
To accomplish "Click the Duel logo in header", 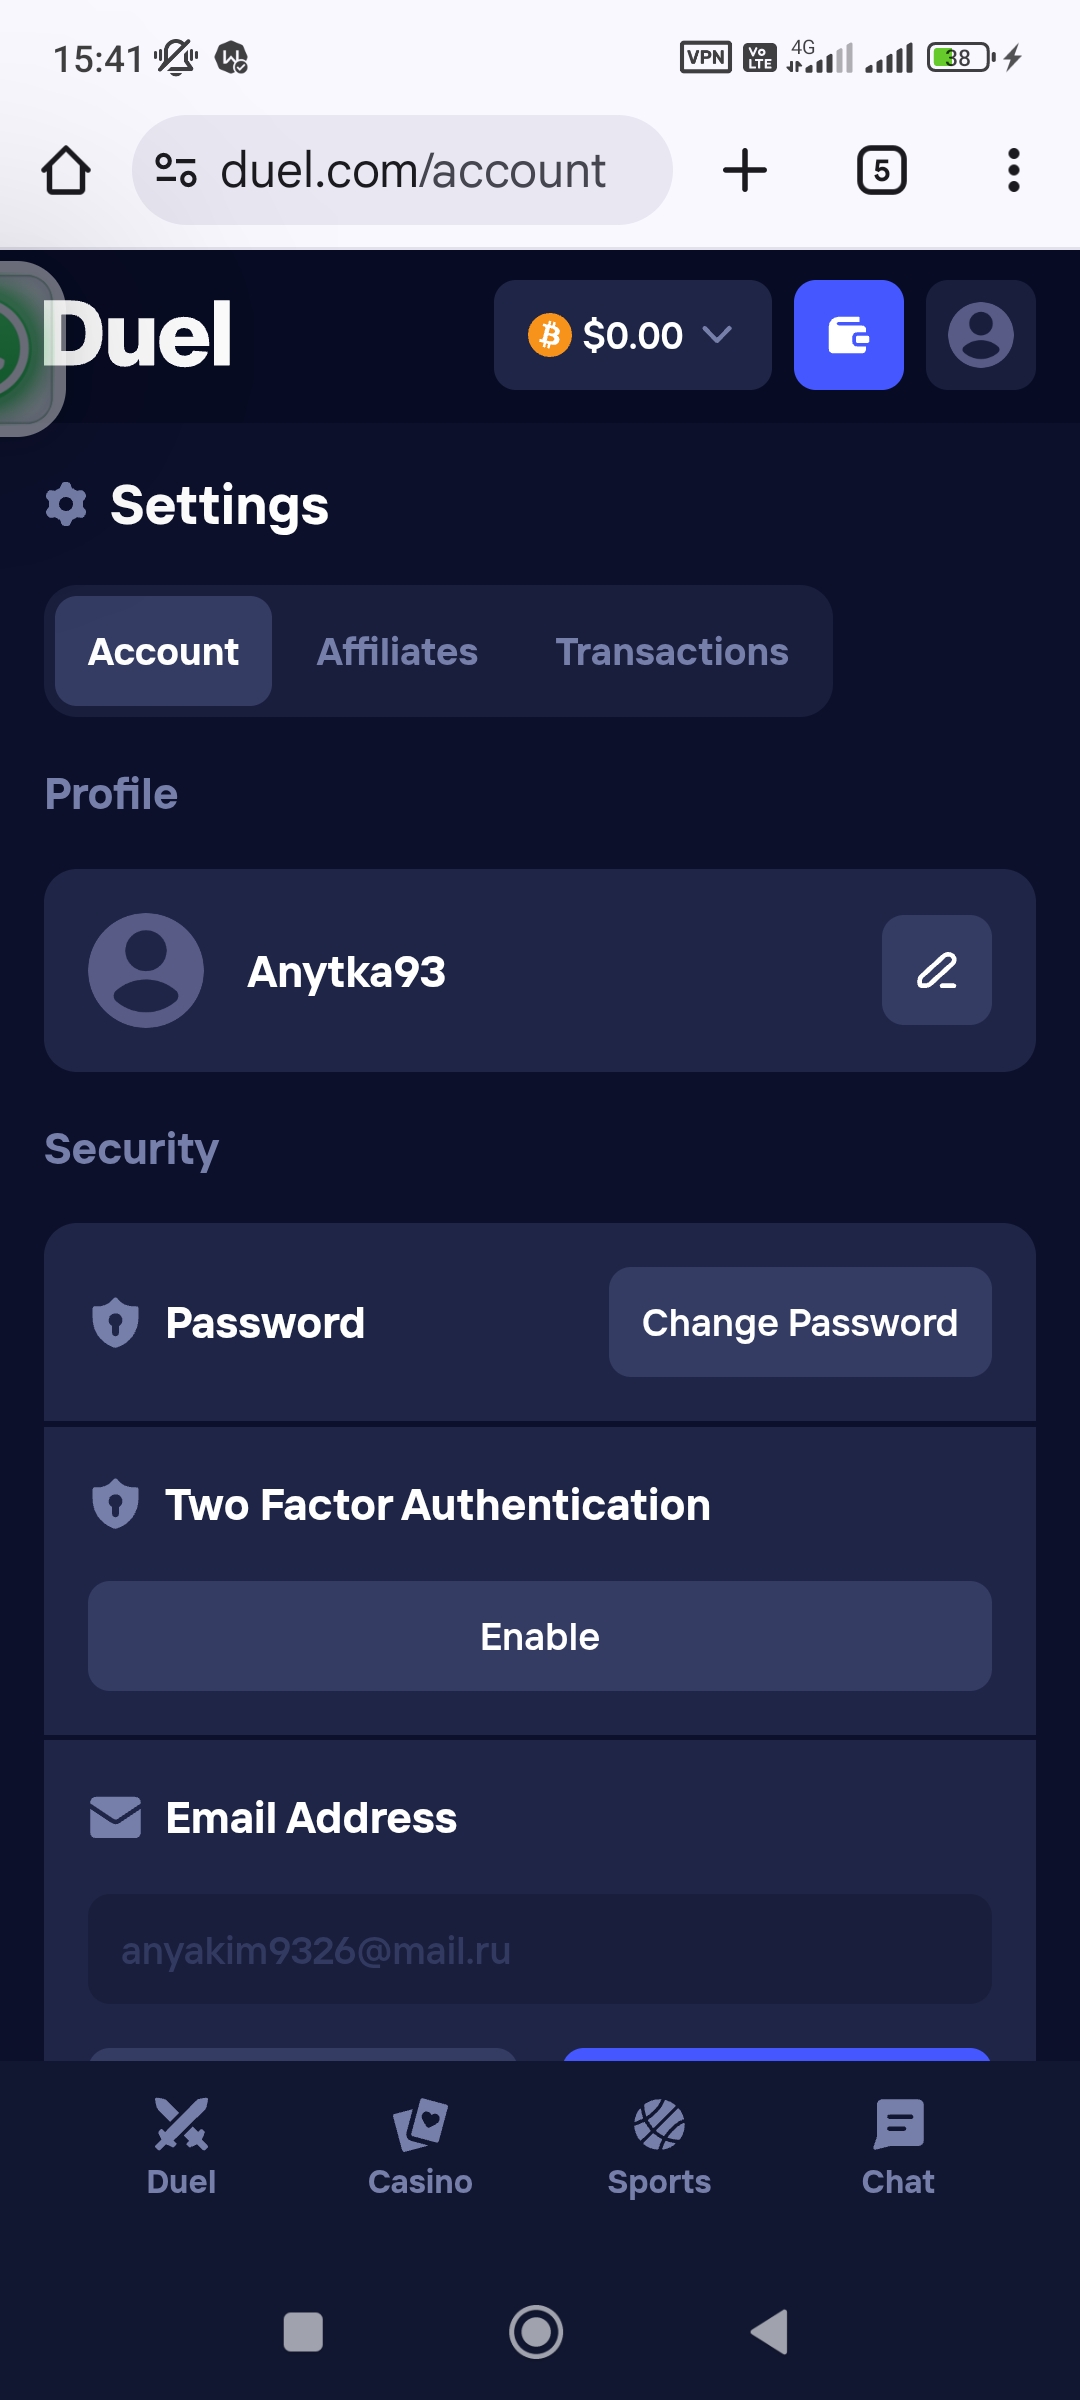I will (138, 335).
